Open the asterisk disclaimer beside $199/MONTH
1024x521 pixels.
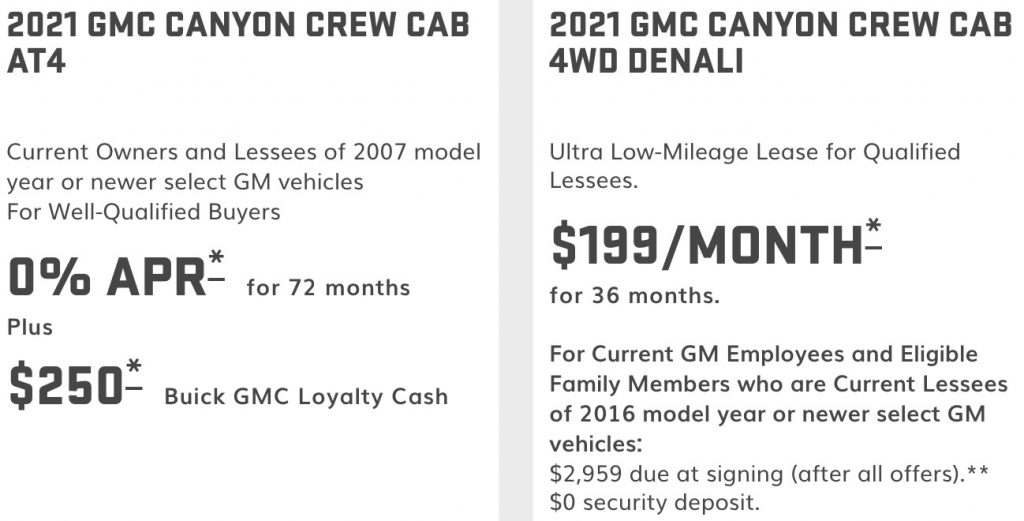(874, 234)
